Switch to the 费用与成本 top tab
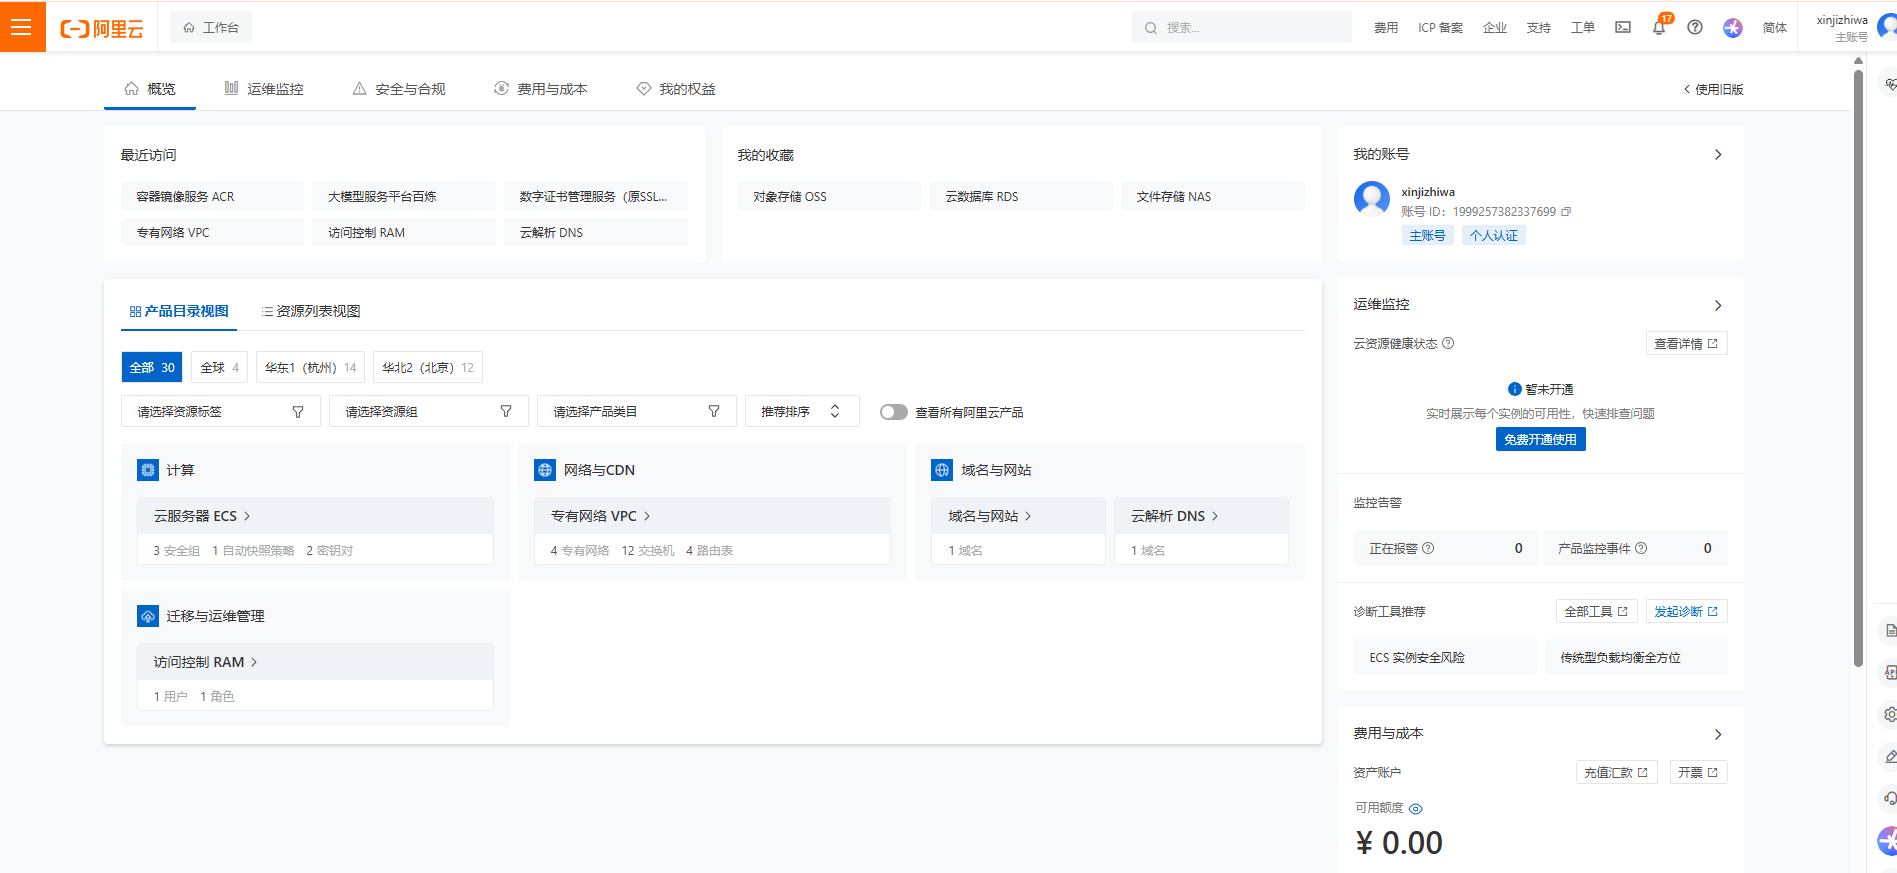This screenshot has width=1897, height=873. click(541, 89)
